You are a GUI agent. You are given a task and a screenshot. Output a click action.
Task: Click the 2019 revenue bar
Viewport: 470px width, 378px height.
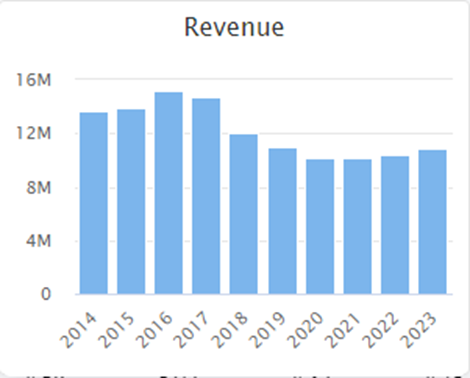pyautogui.click(x=283, y=221)
